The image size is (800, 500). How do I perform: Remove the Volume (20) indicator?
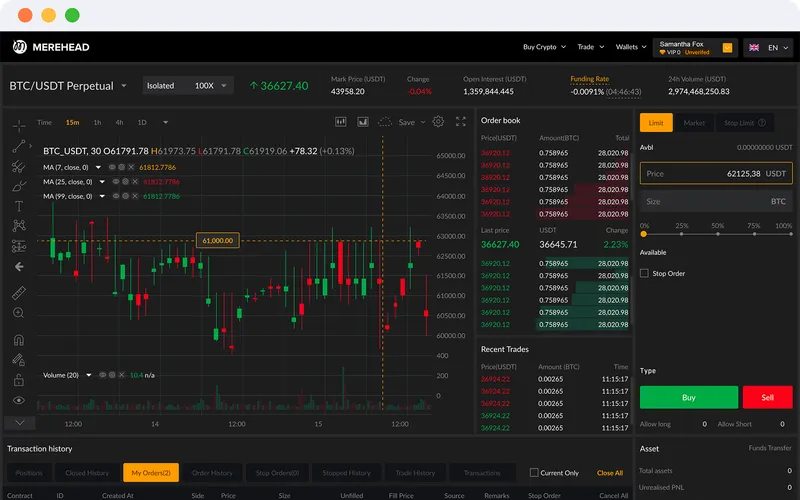(x=121, y=375)
